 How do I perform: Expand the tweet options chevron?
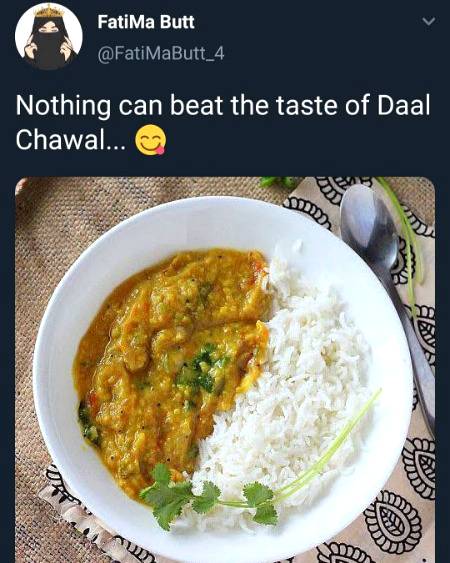428,22
